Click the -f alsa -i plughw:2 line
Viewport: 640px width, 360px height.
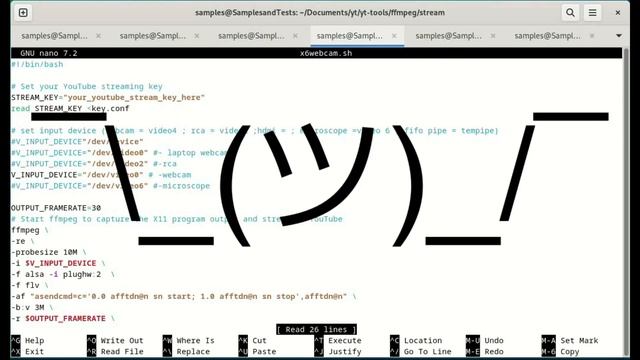pyautogui.click(x=62, y=274)
